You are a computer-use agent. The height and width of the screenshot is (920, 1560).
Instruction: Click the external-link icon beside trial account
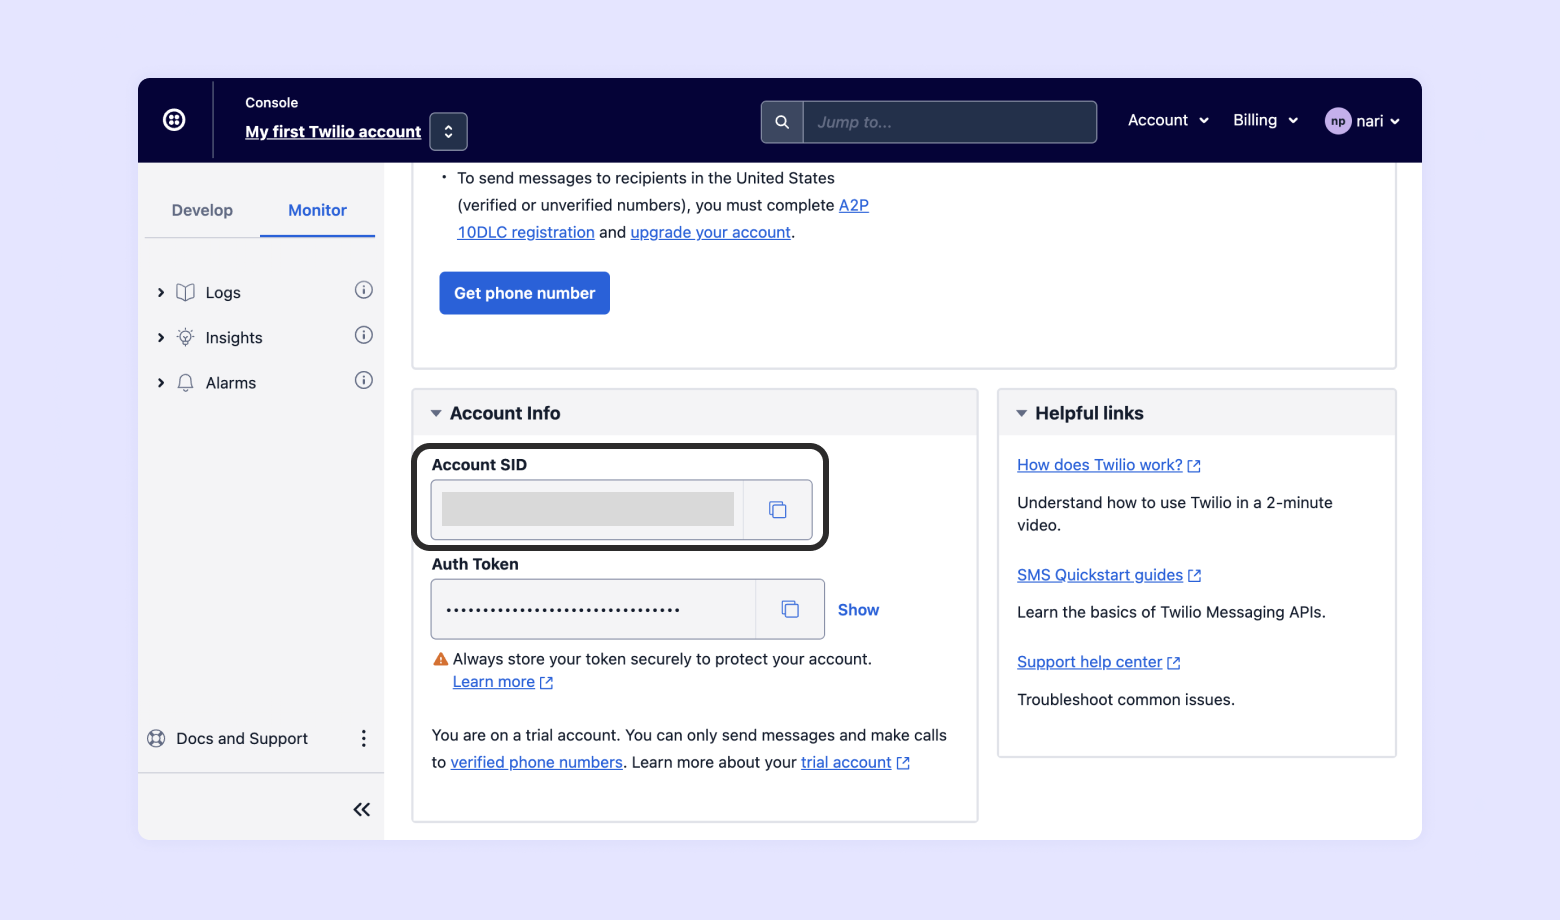tap(903, 763)
